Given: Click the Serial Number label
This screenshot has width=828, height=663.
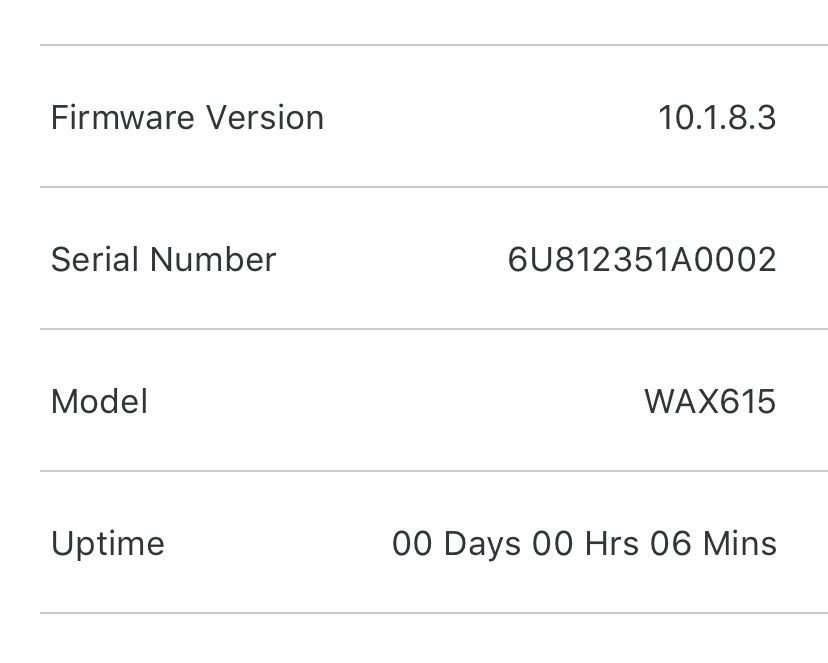Looking at the screenshot, I should [164, 259].
